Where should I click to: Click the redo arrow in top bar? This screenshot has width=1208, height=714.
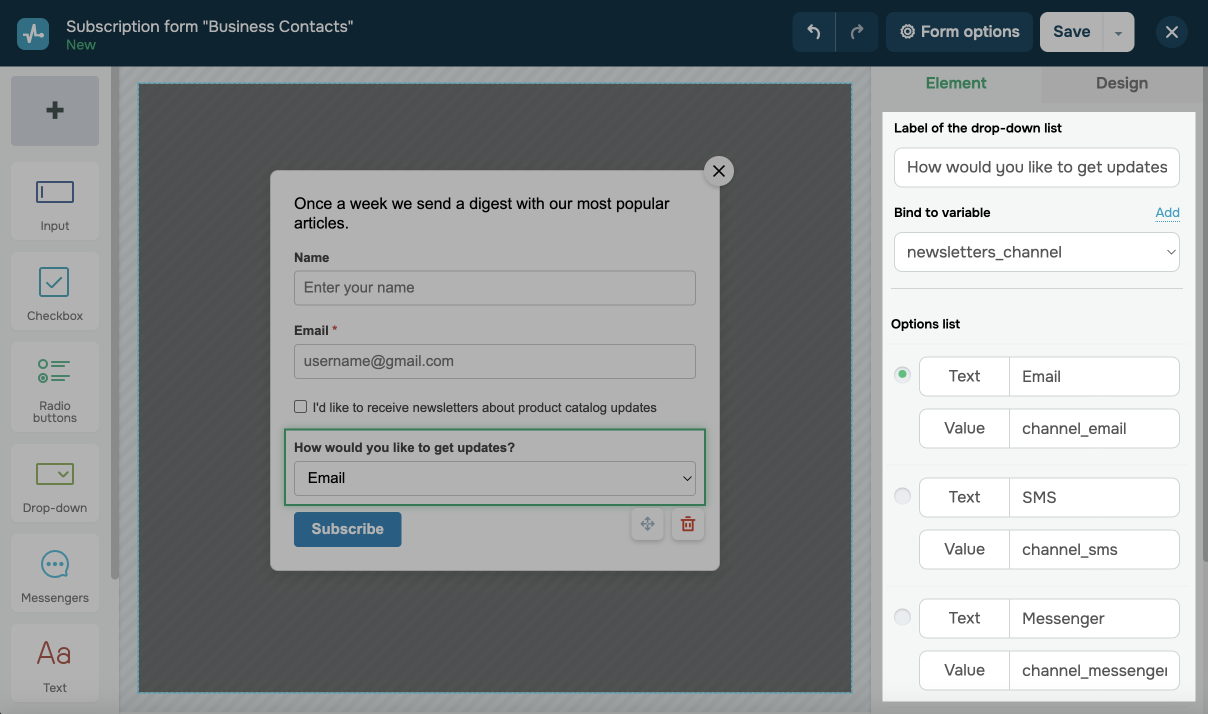(x=857, y=32)
